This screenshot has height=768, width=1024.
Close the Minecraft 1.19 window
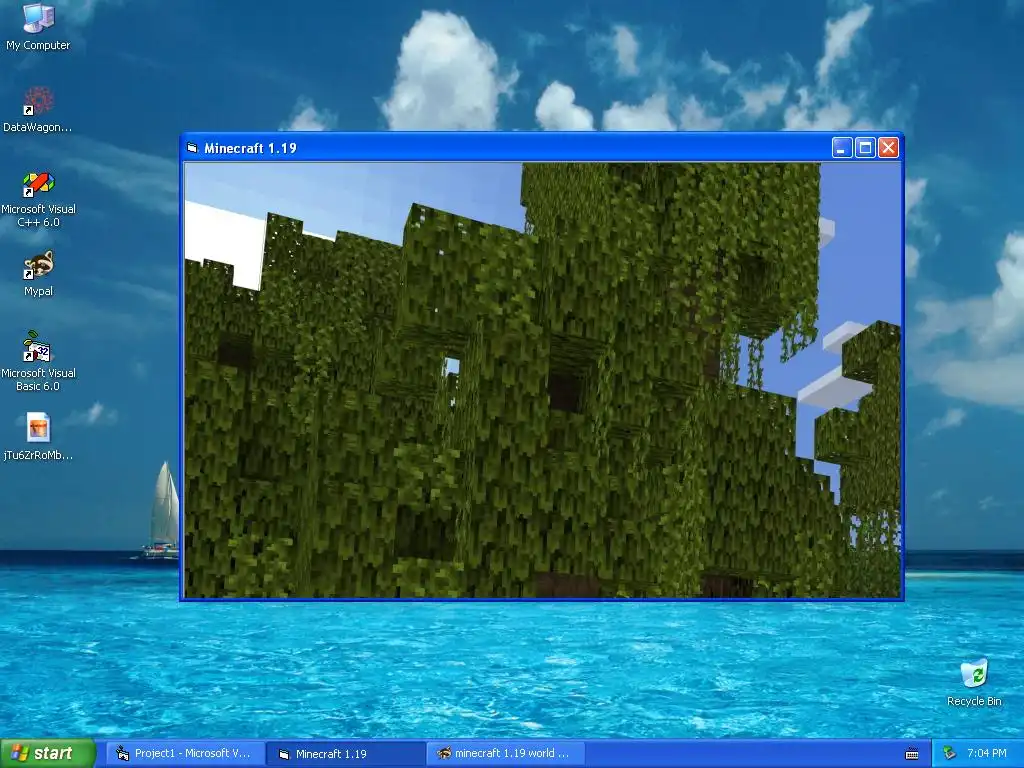point(888,148)
